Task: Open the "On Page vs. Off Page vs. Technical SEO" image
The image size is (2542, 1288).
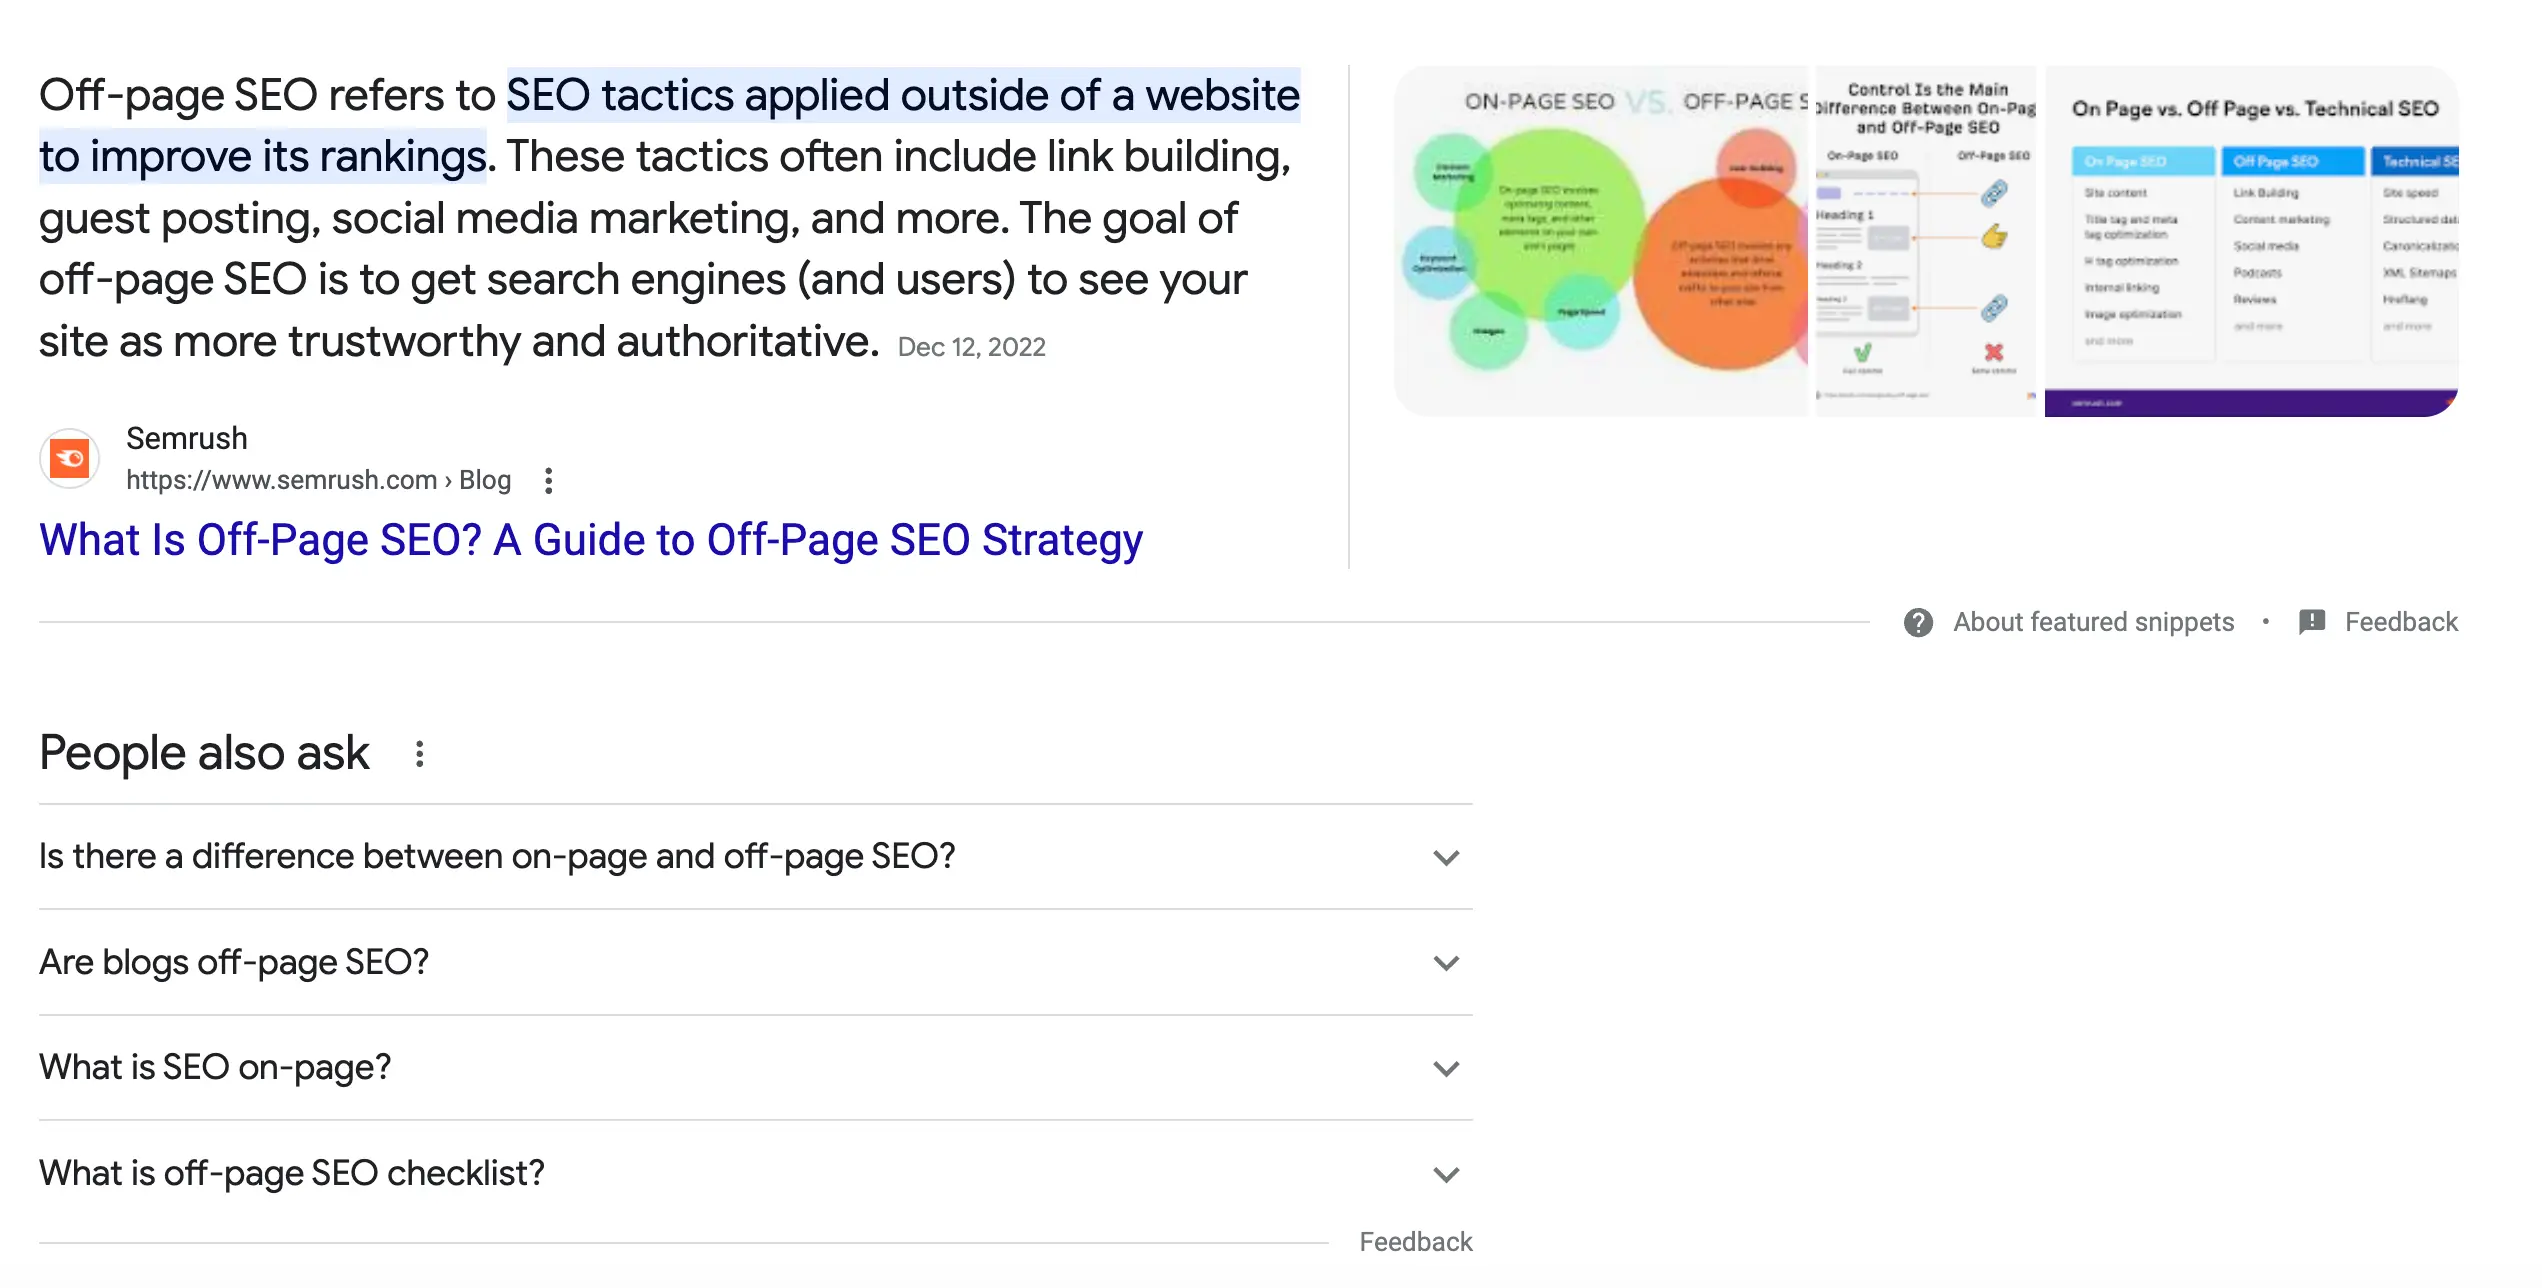Action: (2252, 242)
